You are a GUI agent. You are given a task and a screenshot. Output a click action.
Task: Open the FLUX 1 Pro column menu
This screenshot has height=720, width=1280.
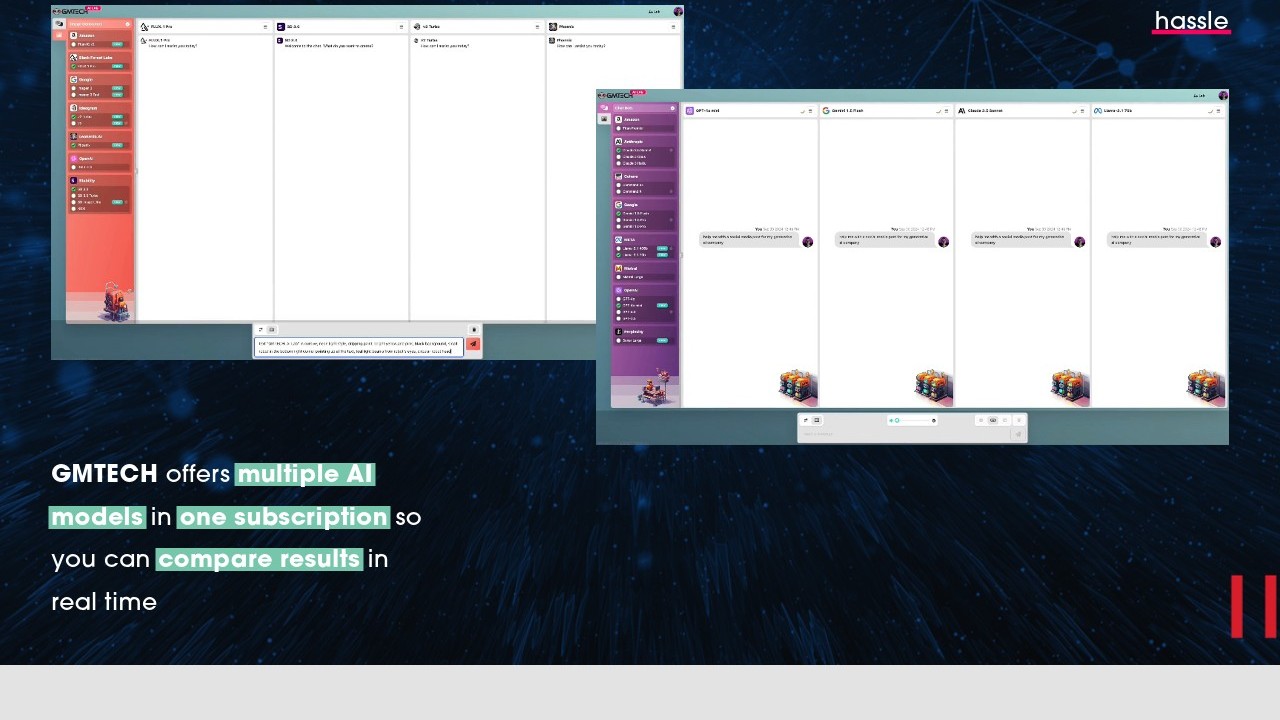point(265,27)
